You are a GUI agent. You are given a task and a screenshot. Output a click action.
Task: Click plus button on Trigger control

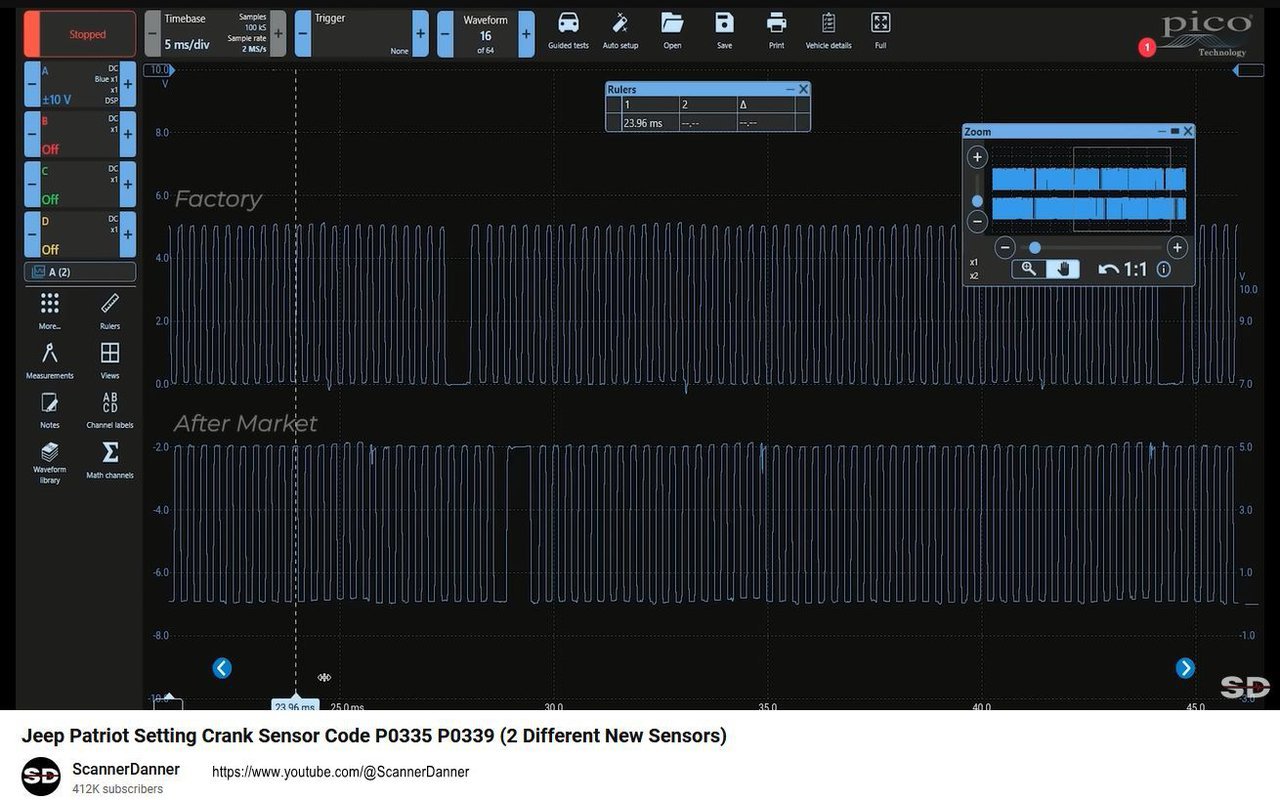[420, 34]
